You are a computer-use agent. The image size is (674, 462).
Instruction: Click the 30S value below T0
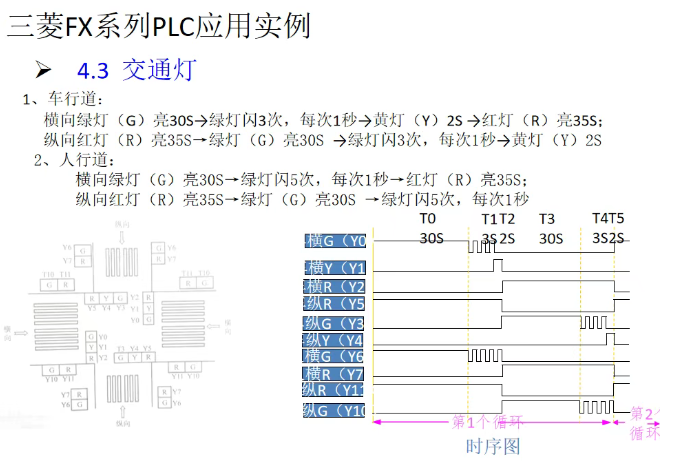[x=431, y=238]
